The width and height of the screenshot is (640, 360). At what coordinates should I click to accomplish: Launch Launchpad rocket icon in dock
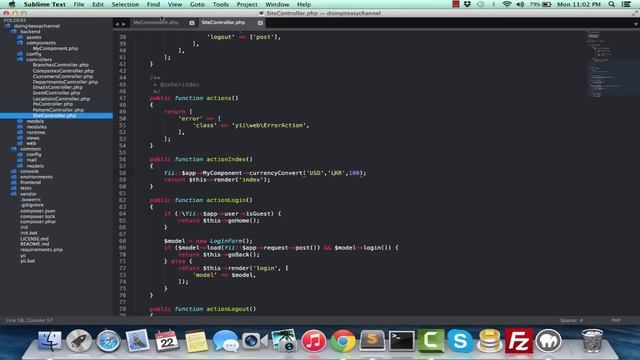pyautogui.click(x=79, y=340)
